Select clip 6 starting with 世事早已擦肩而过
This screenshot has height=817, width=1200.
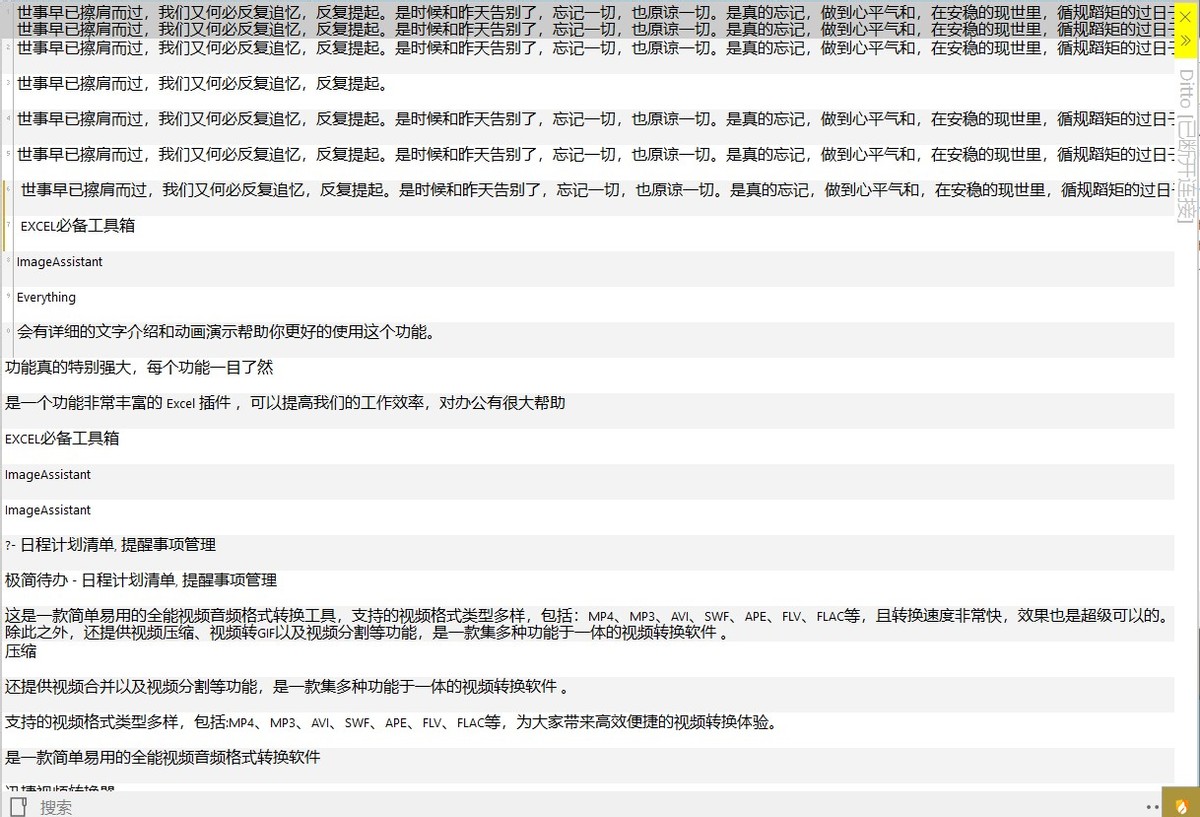tap(587, 198)
